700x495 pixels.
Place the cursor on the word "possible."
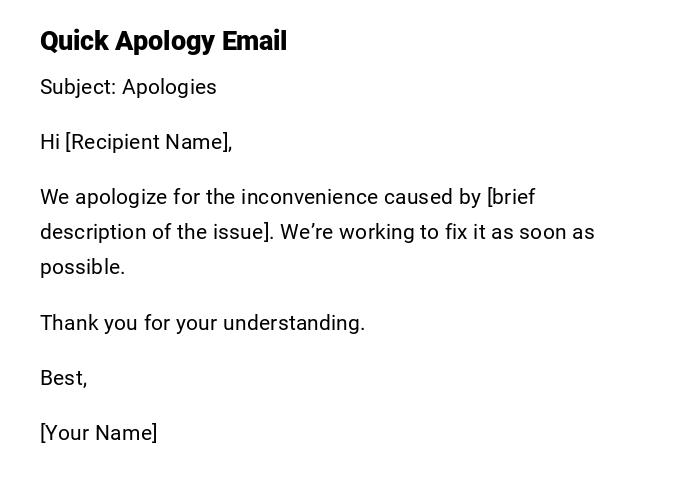coord(82,267)
